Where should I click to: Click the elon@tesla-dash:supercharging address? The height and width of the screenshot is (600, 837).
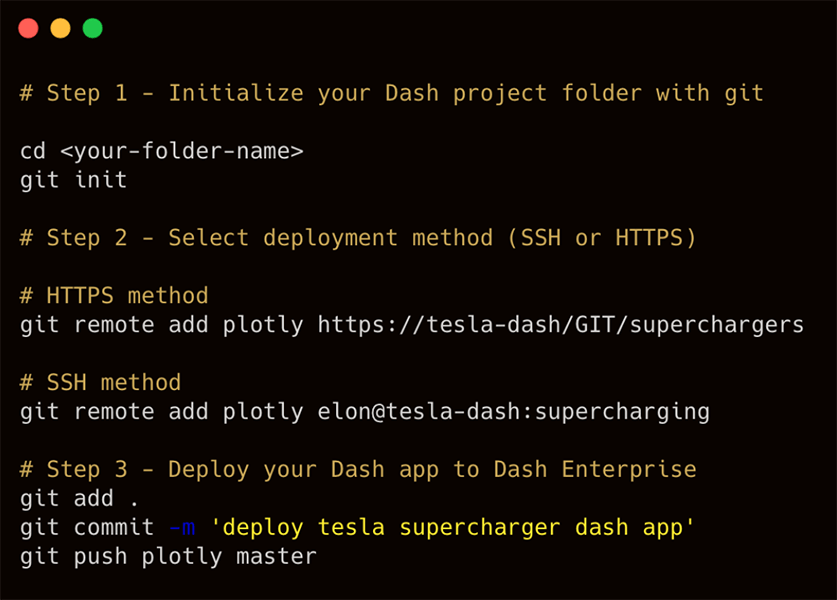[x=514, y=412]
